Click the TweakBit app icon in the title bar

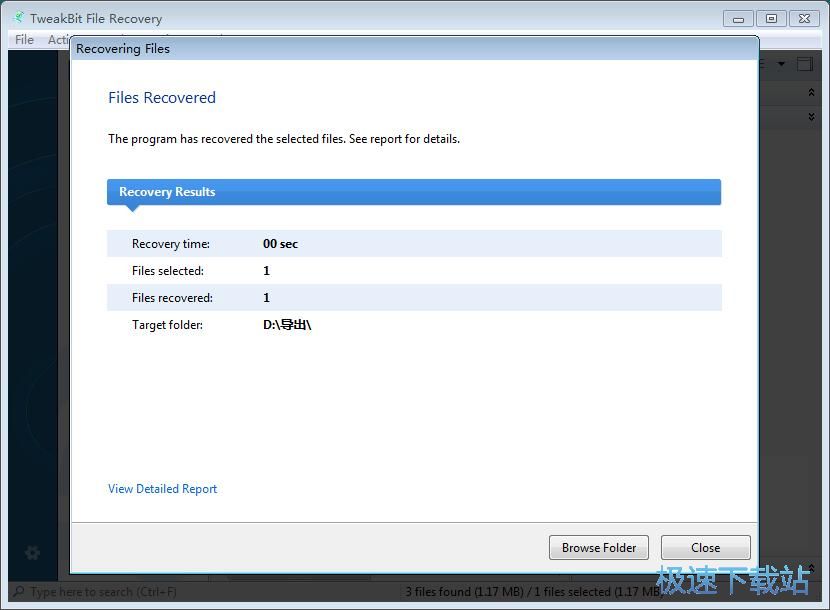[19, 18]
